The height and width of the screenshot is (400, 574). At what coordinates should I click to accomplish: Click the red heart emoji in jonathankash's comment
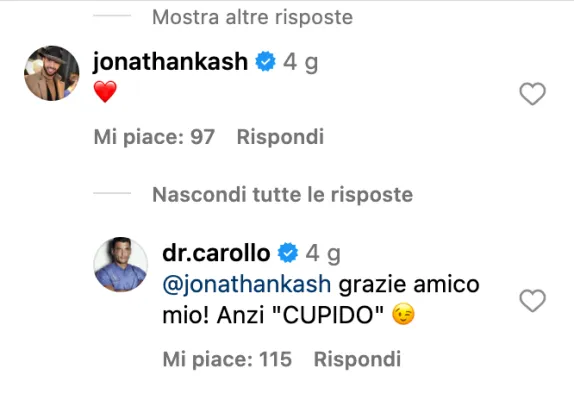click(105, 91)
